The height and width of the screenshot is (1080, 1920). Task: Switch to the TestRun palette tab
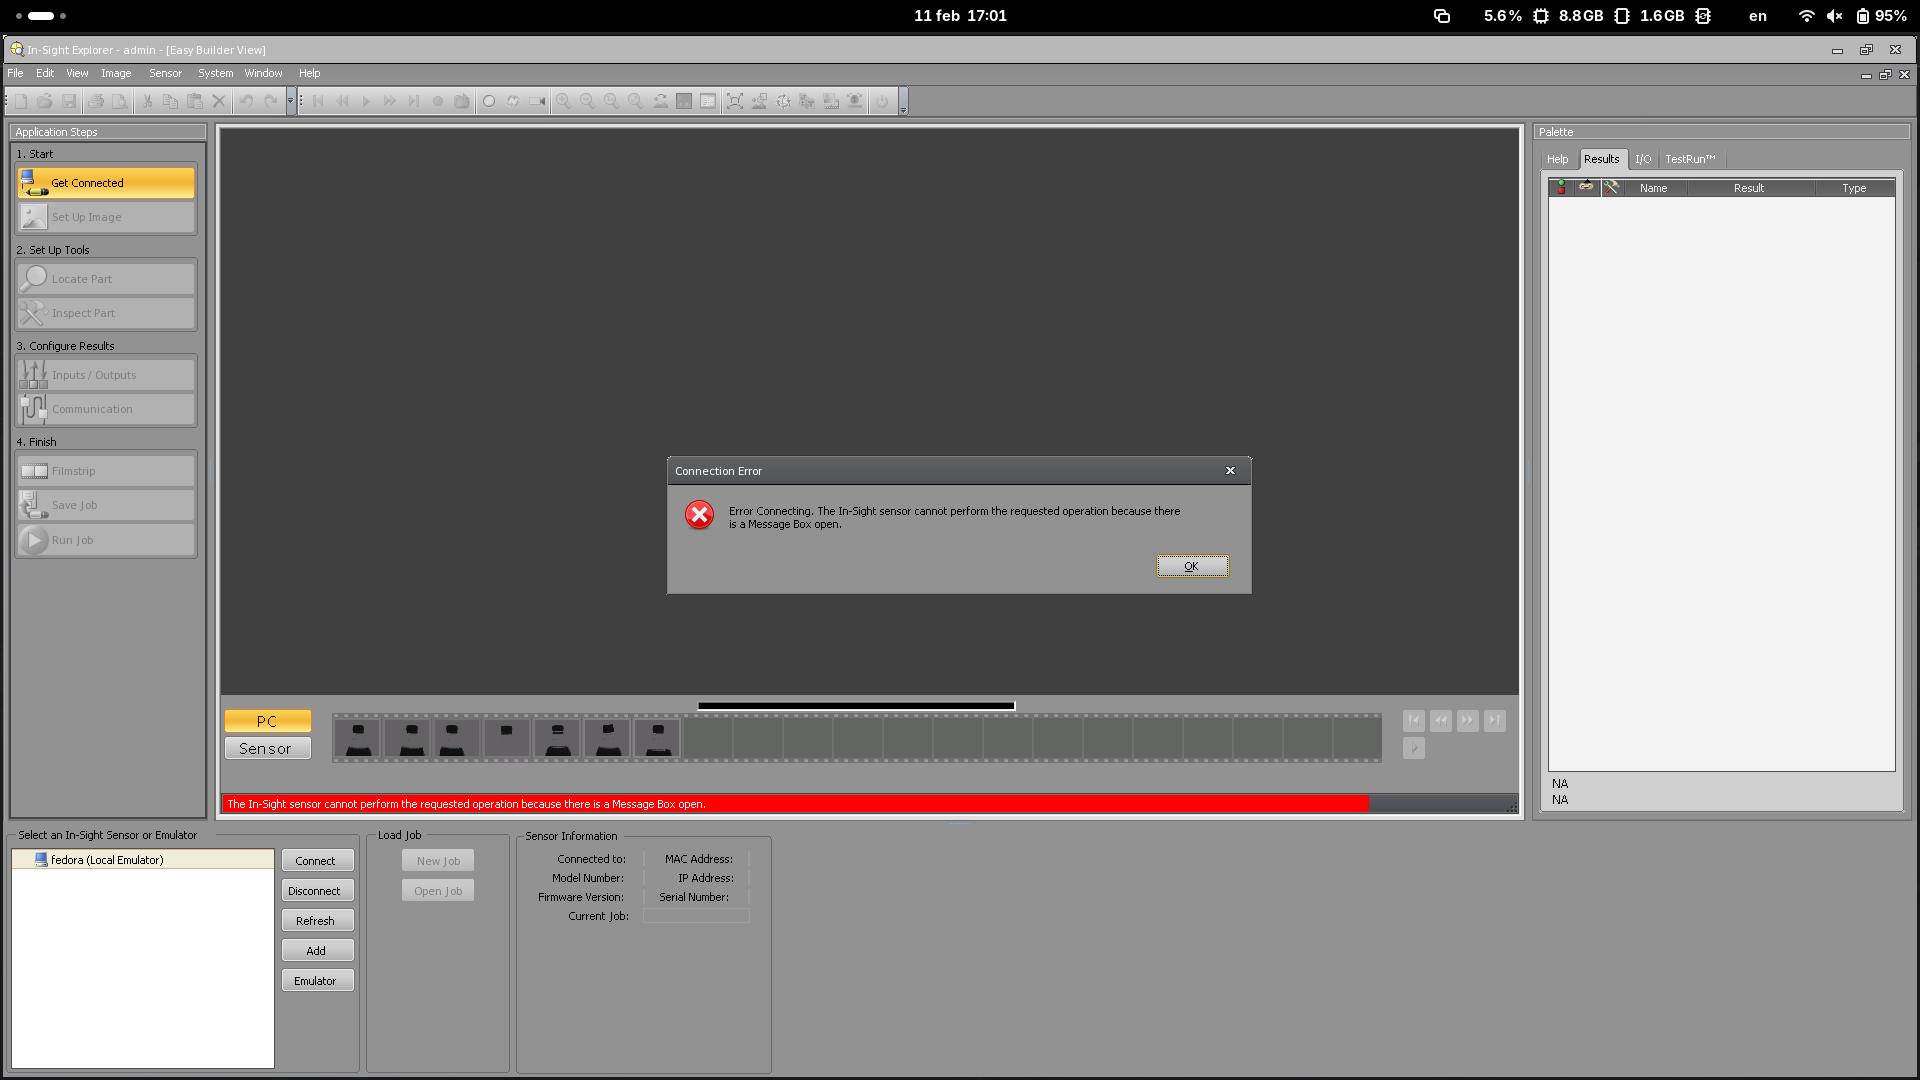click(x=1689, y=159)
